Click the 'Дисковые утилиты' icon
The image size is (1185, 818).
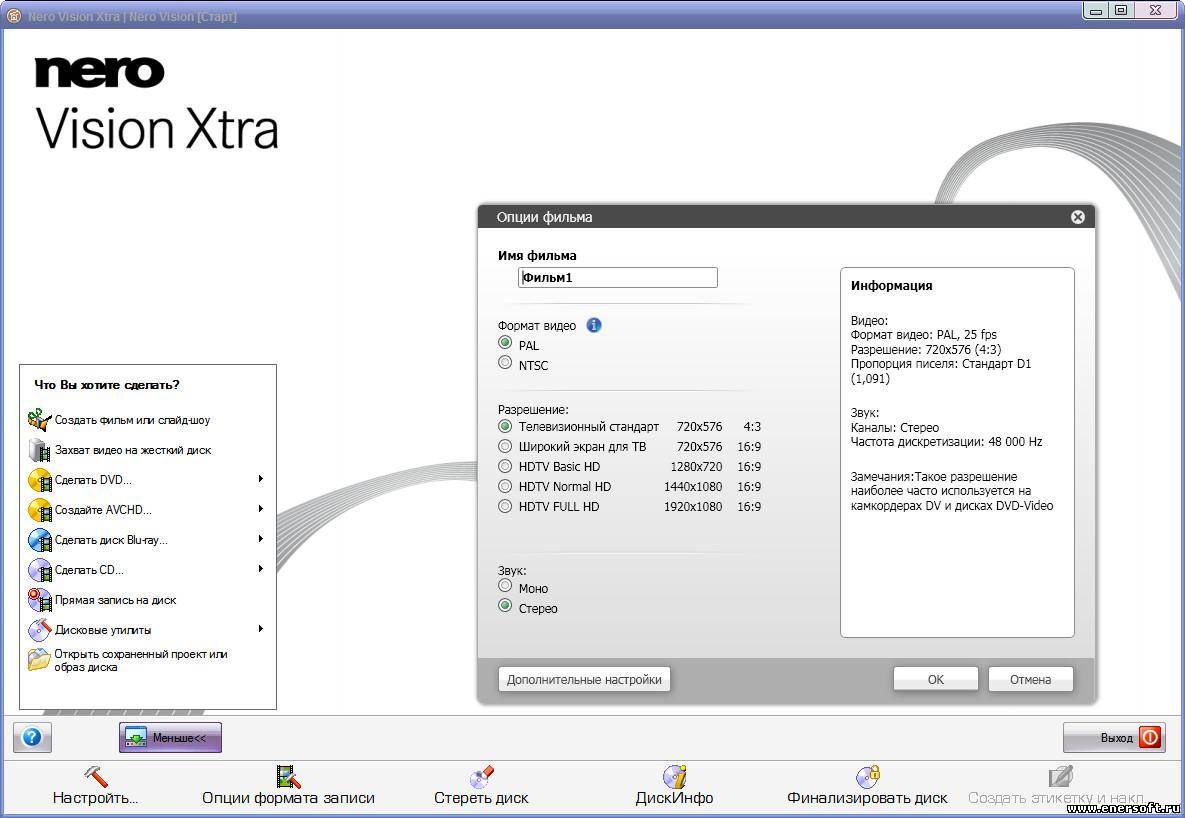click(x=39, y=630)
